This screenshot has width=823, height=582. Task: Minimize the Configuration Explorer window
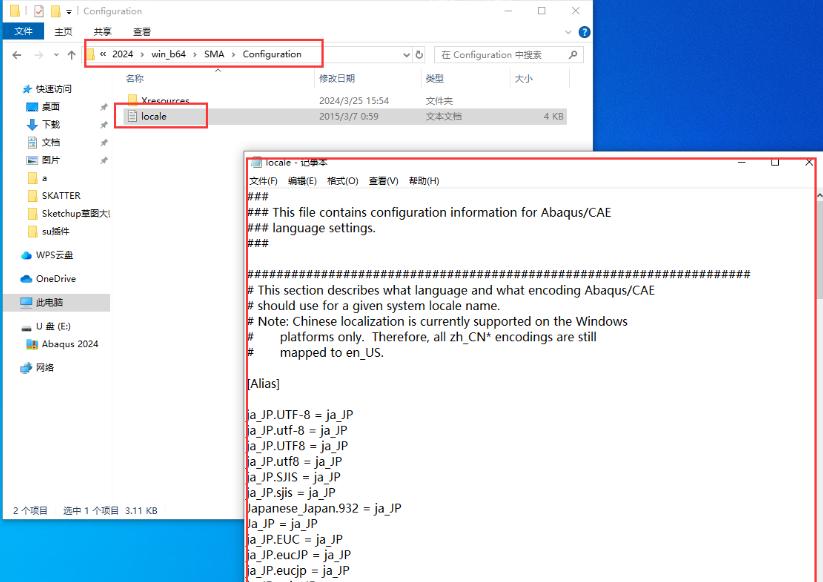pyautogui.click(x=508, y=10)
